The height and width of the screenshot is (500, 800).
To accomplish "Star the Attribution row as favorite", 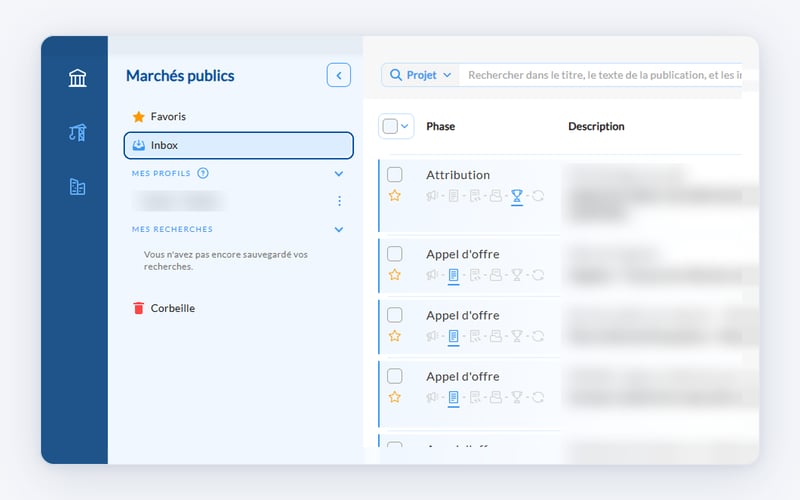I will coord(394,195).
